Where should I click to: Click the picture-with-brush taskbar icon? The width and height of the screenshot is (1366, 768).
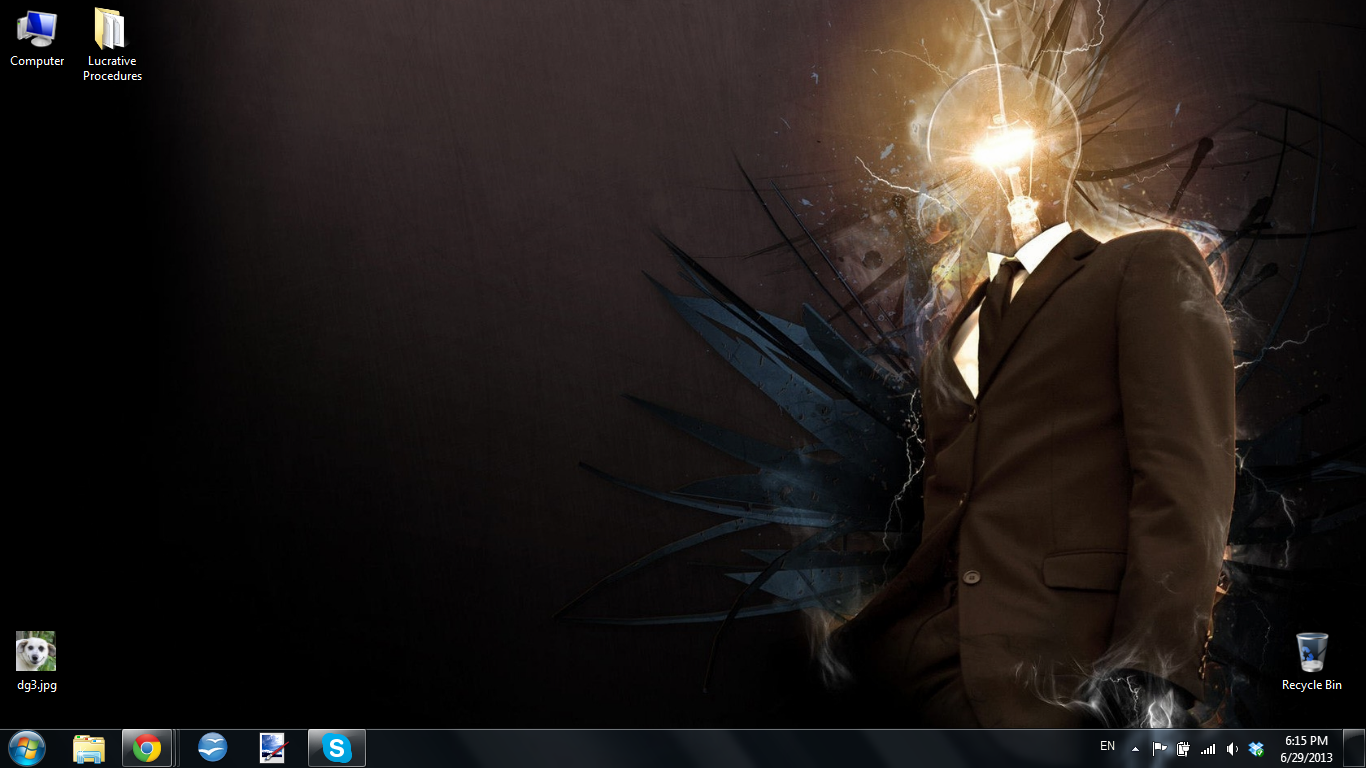click(272, 748)
